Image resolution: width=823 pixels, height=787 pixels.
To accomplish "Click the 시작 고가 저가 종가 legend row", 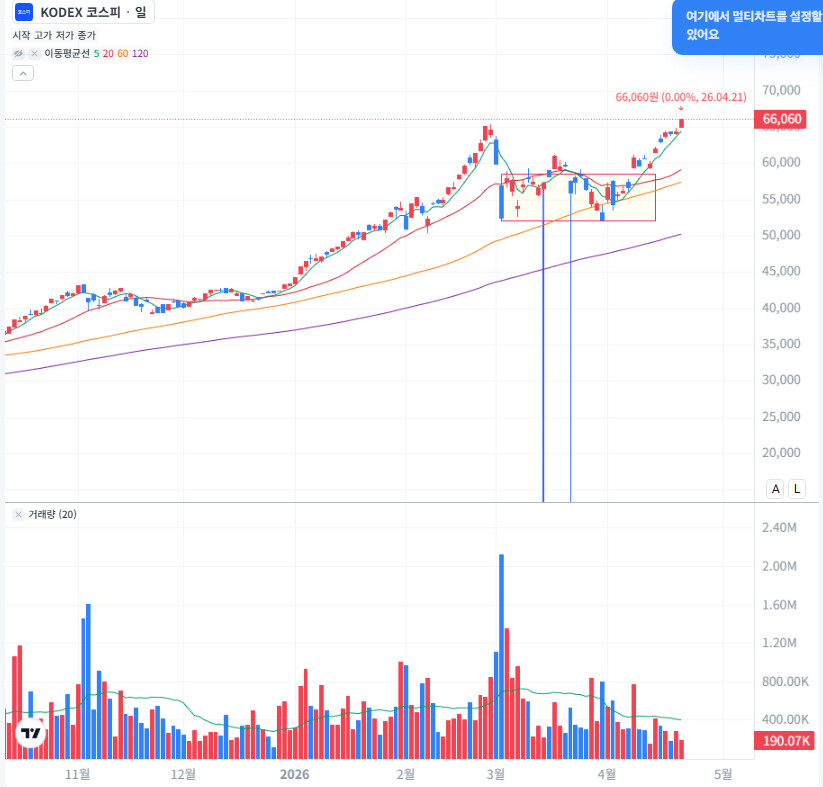I will (x=54, y=35).
